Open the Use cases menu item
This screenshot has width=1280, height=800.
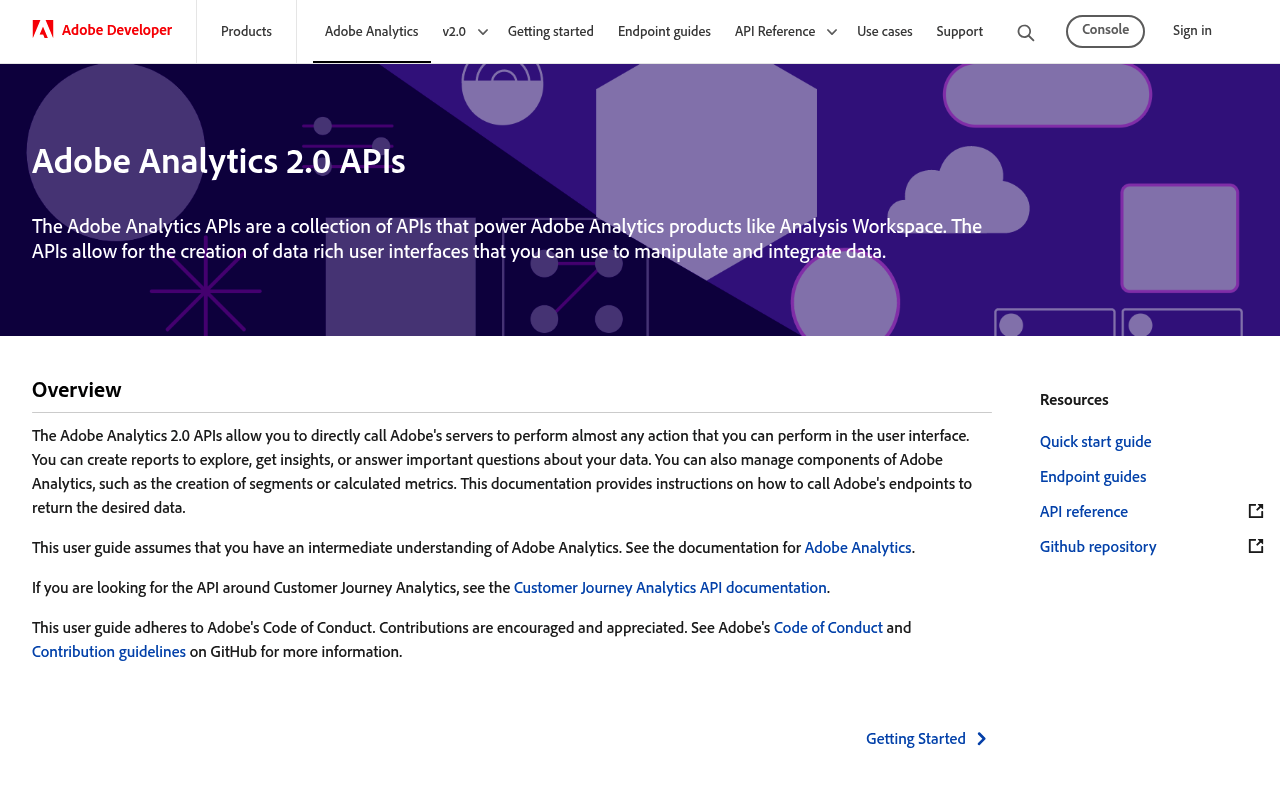tap(885, 31)
